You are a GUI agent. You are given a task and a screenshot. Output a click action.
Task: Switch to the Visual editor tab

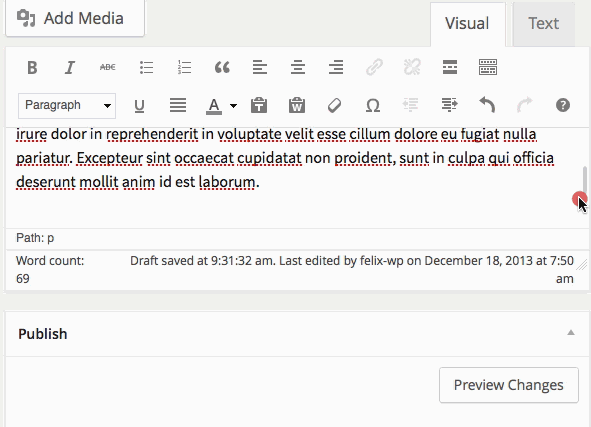pos(467,24)
